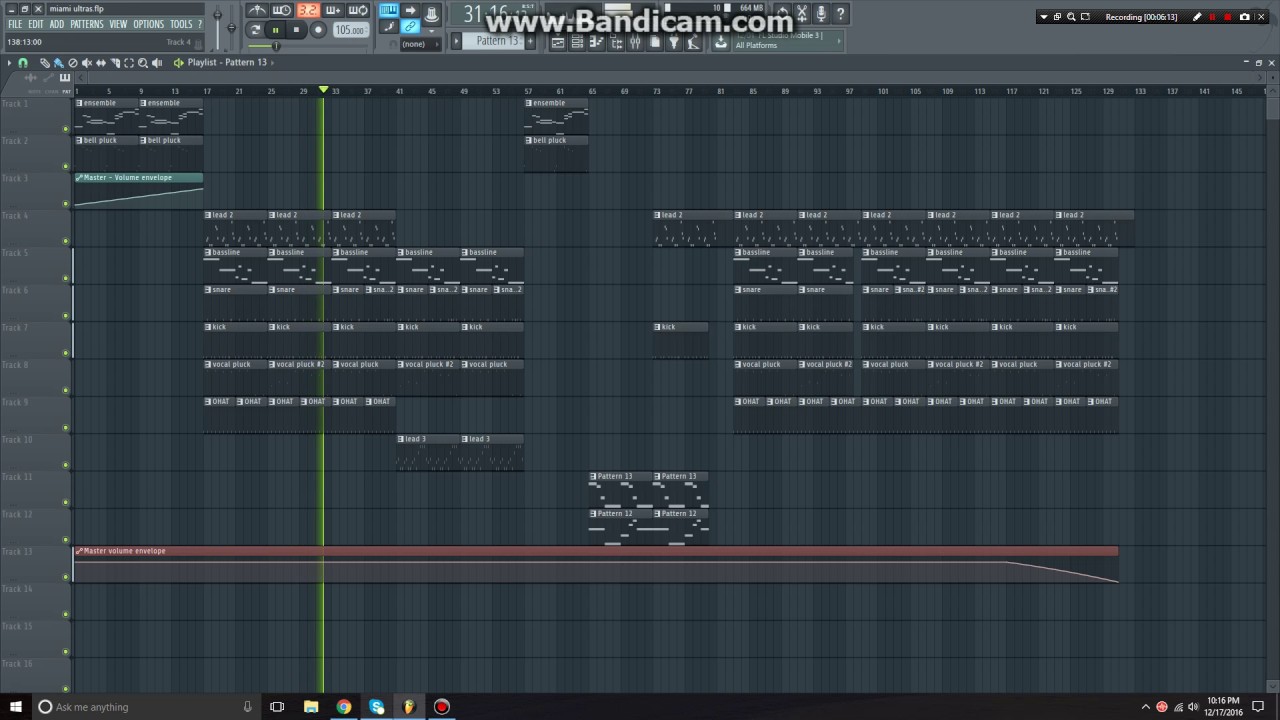Screen dimensions: 1280x720
Task: Open the audio editor scissors icon
Action: pyautogui.click(x=802, y=13)
